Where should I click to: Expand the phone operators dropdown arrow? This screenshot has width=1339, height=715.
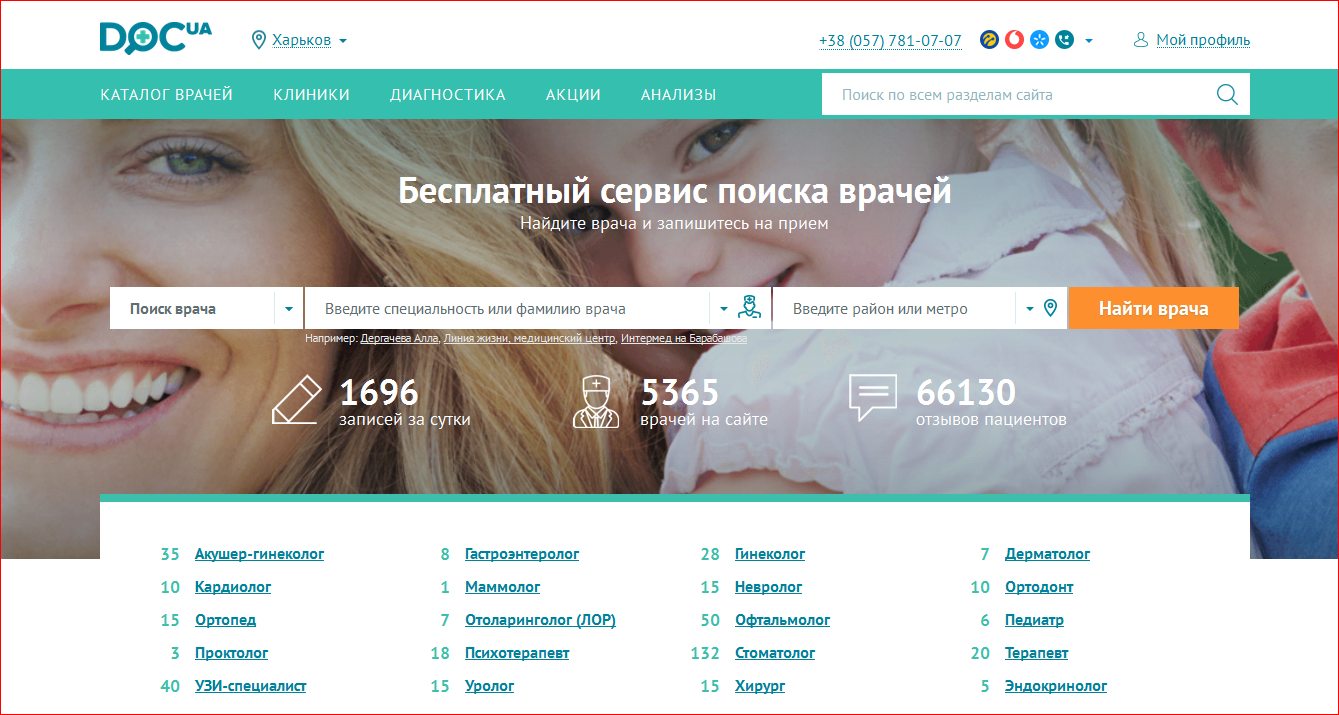[x=1089, y=41]
